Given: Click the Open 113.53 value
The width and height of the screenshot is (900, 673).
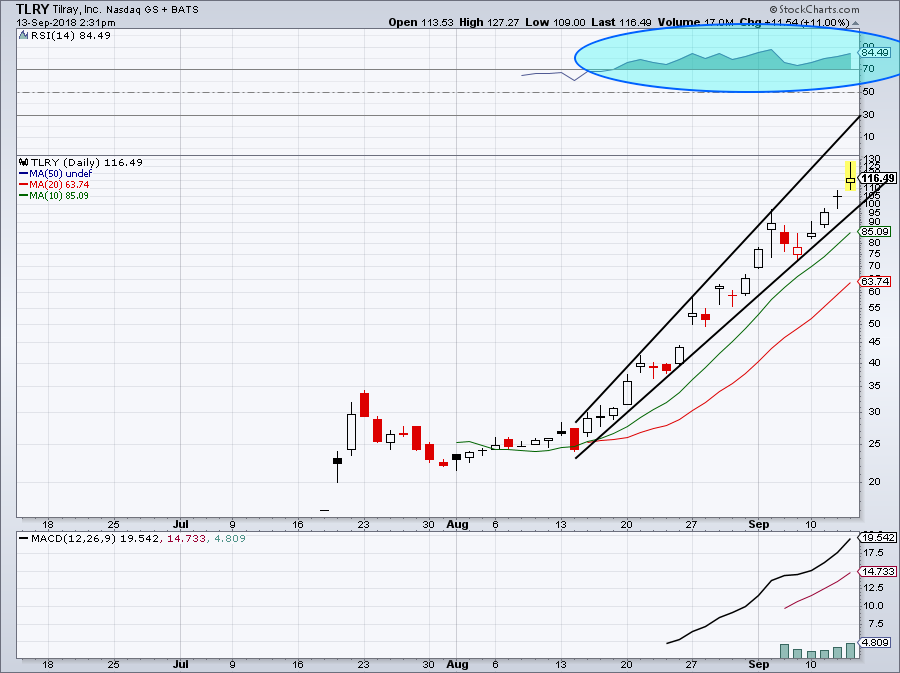Looking at the screenshot, I should coord(421,22).
